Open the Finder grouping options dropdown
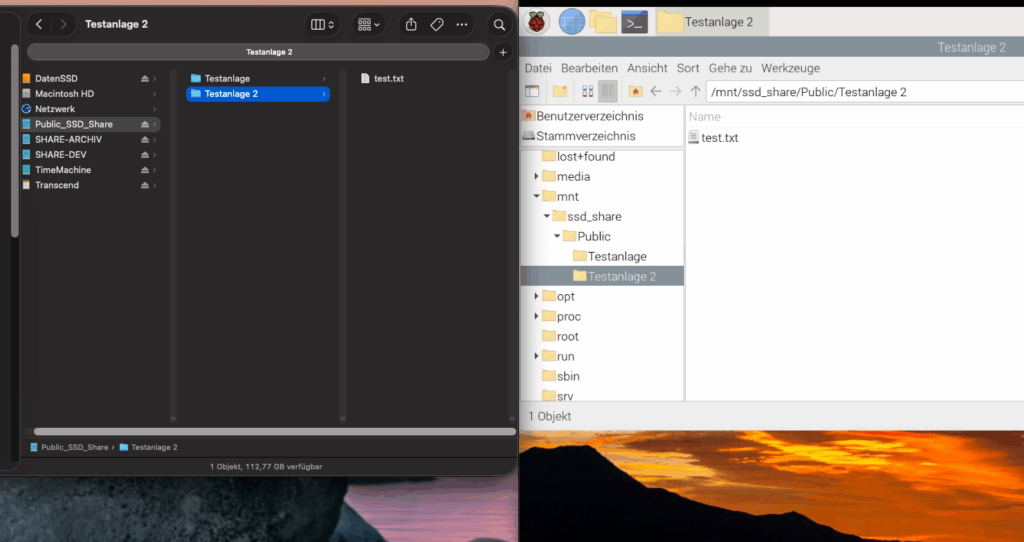 pyautogui.click(x=370, y=24)
